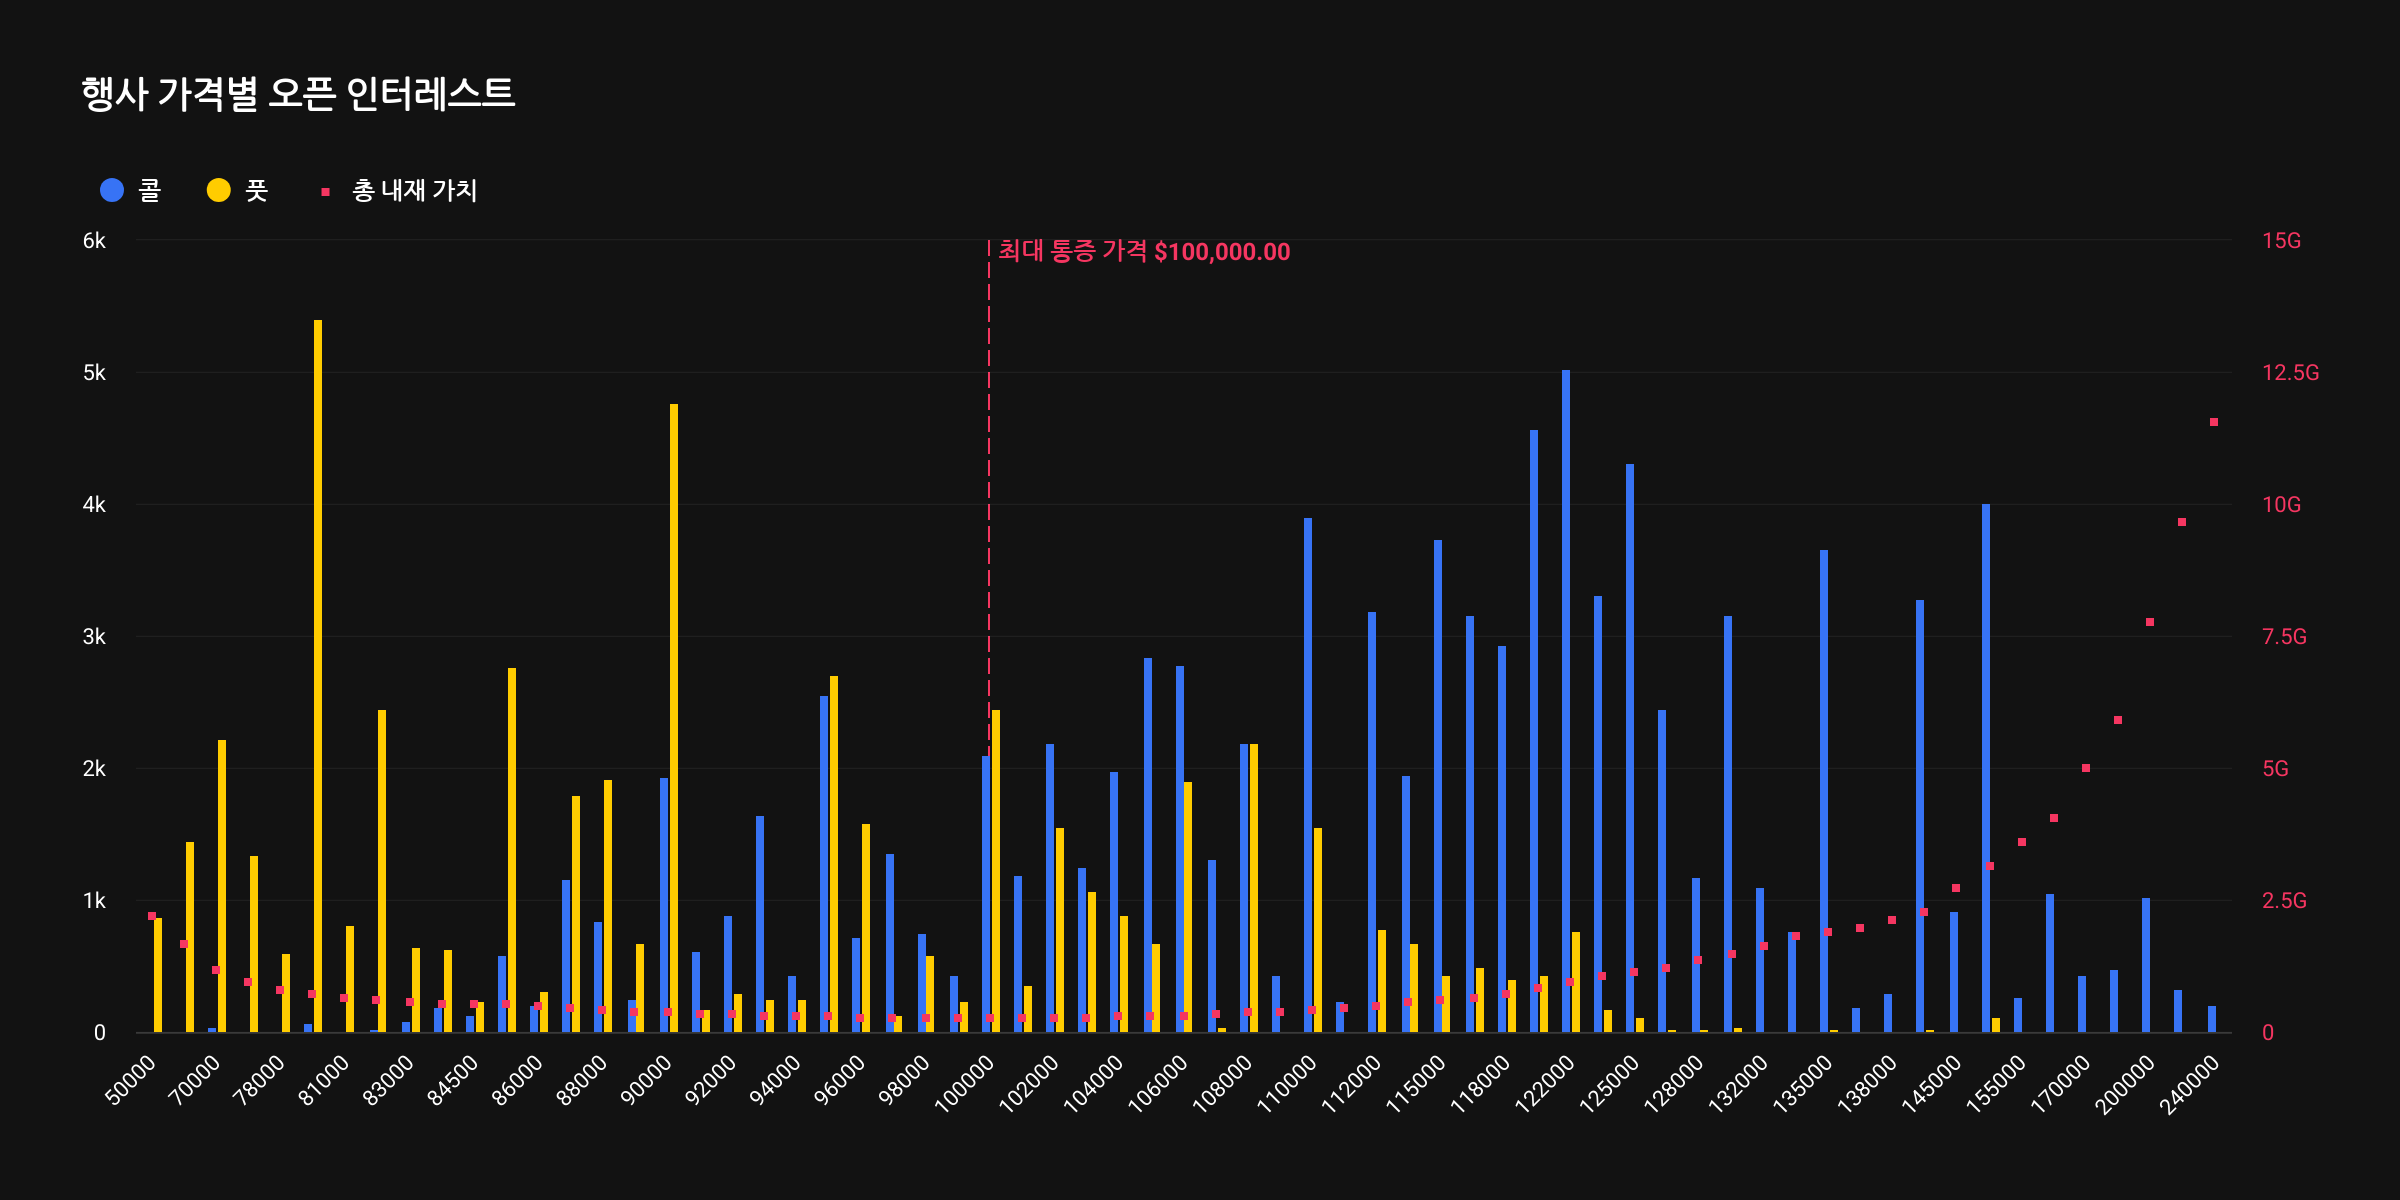
Task: Click the 15G right axis label
Action: pyautogui.click(x=2281, y=241)
